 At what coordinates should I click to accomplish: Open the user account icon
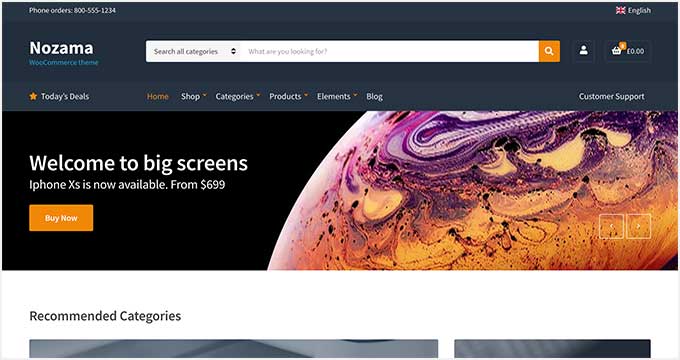[584, 51]
